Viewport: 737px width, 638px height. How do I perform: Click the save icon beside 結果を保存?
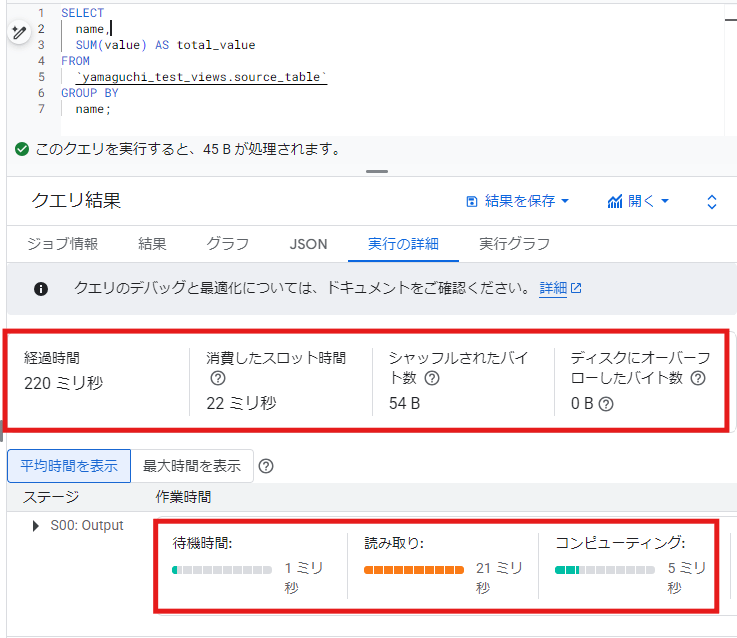tap(471, 202)
